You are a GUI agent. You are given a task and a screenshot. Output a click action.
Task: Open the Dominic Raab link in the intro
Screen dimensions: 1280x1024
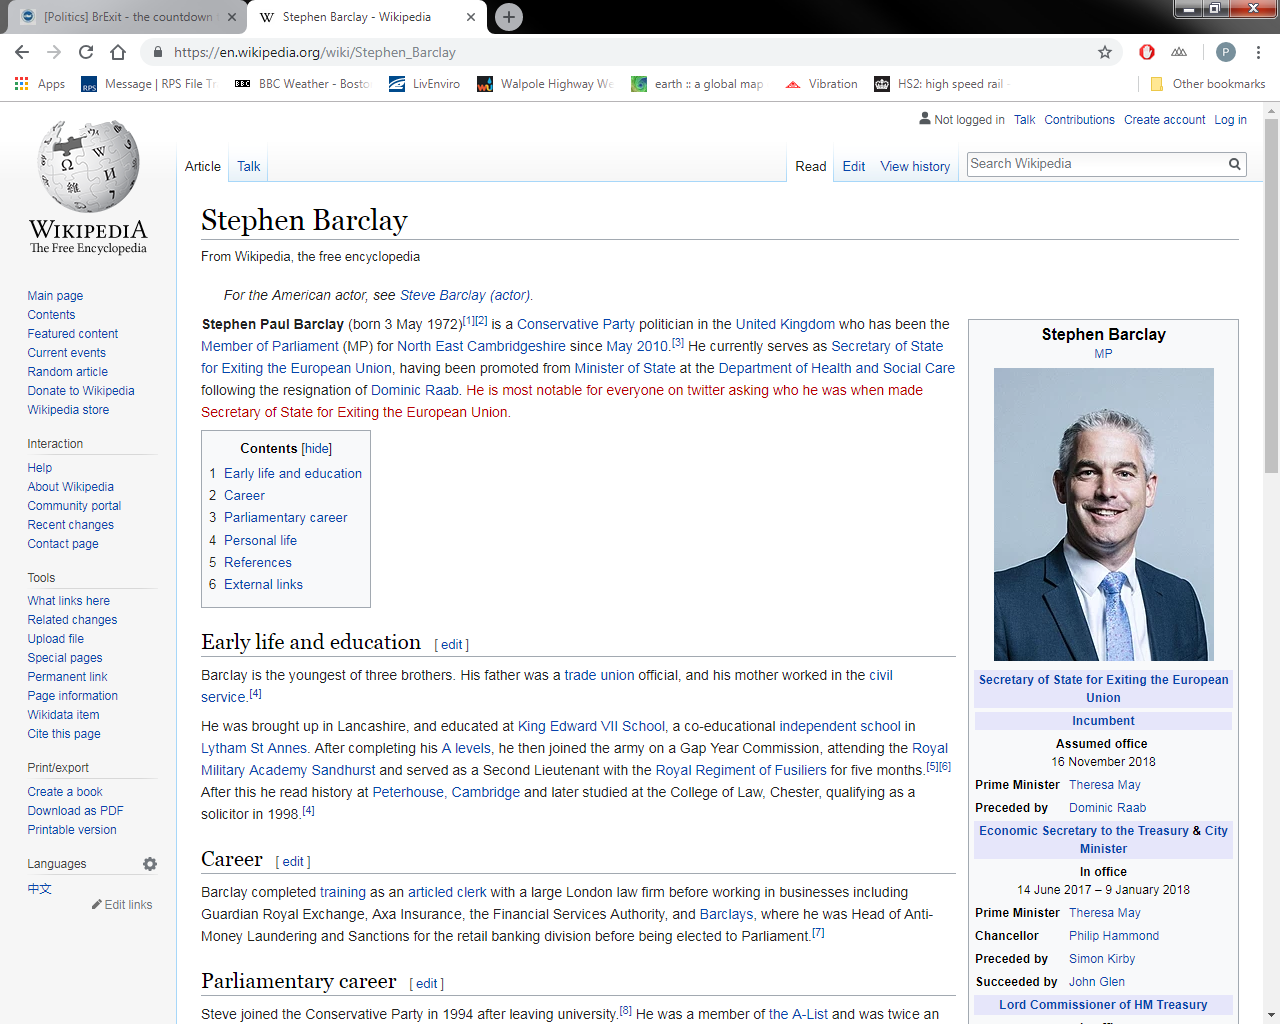pos(415,390)
